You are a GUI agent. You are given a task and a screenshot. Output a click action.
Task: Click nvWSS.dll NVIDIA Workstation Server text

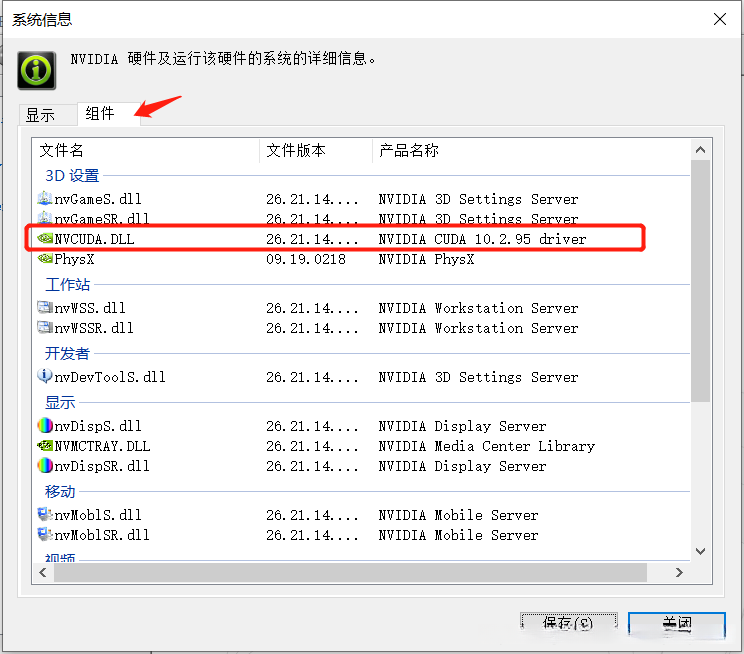point(478,308)
